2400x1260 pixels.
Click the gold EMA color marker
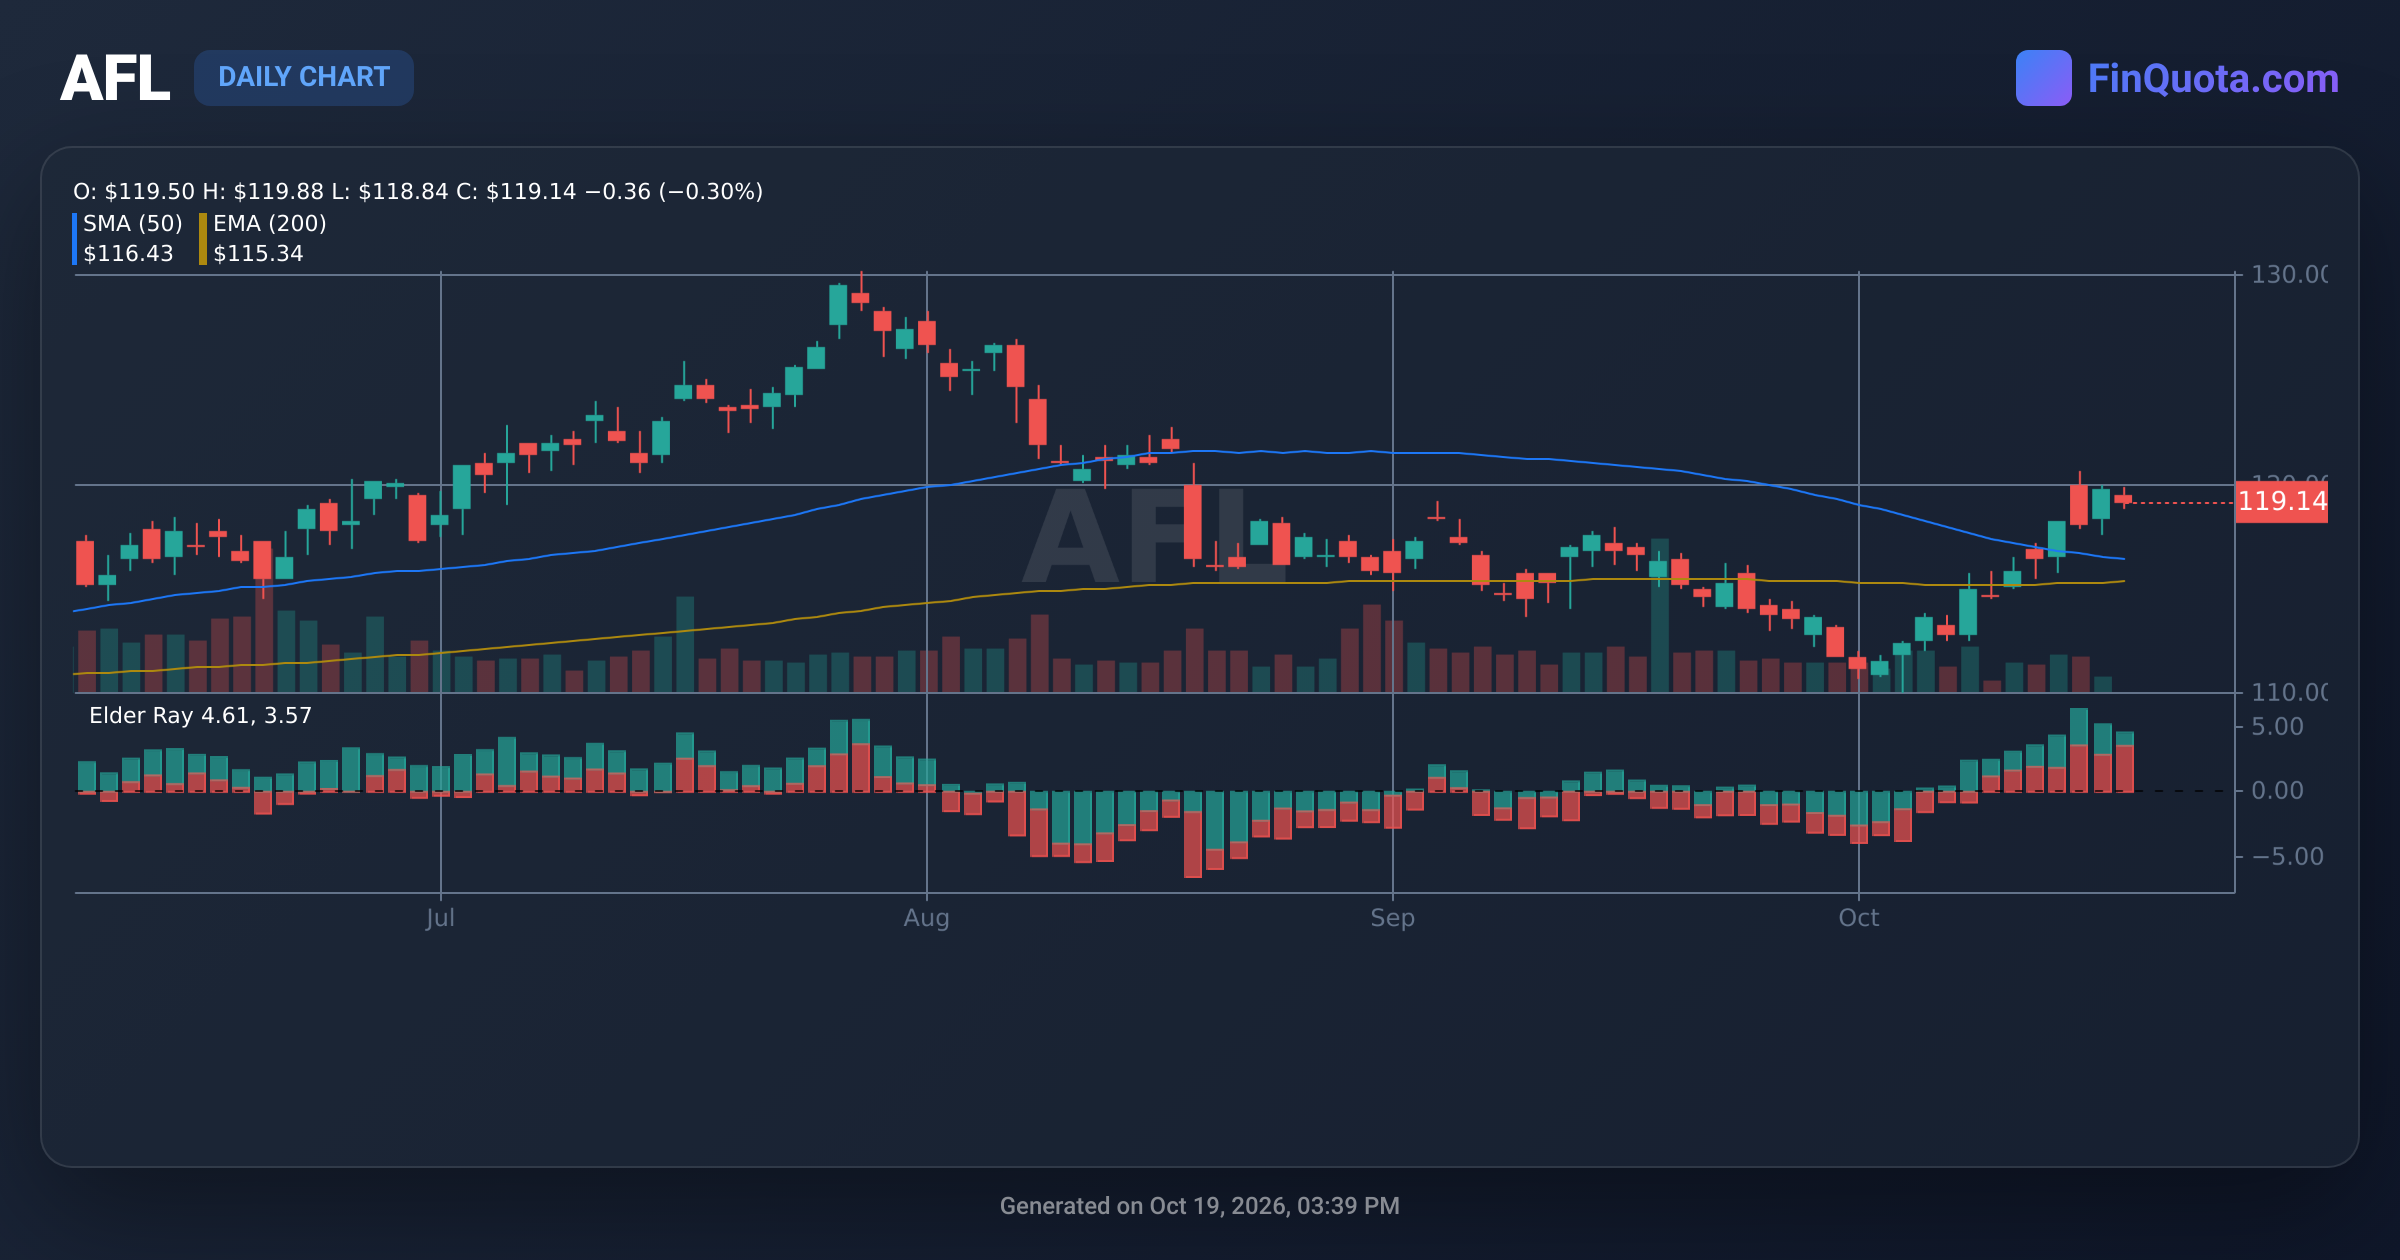point(203,239)
